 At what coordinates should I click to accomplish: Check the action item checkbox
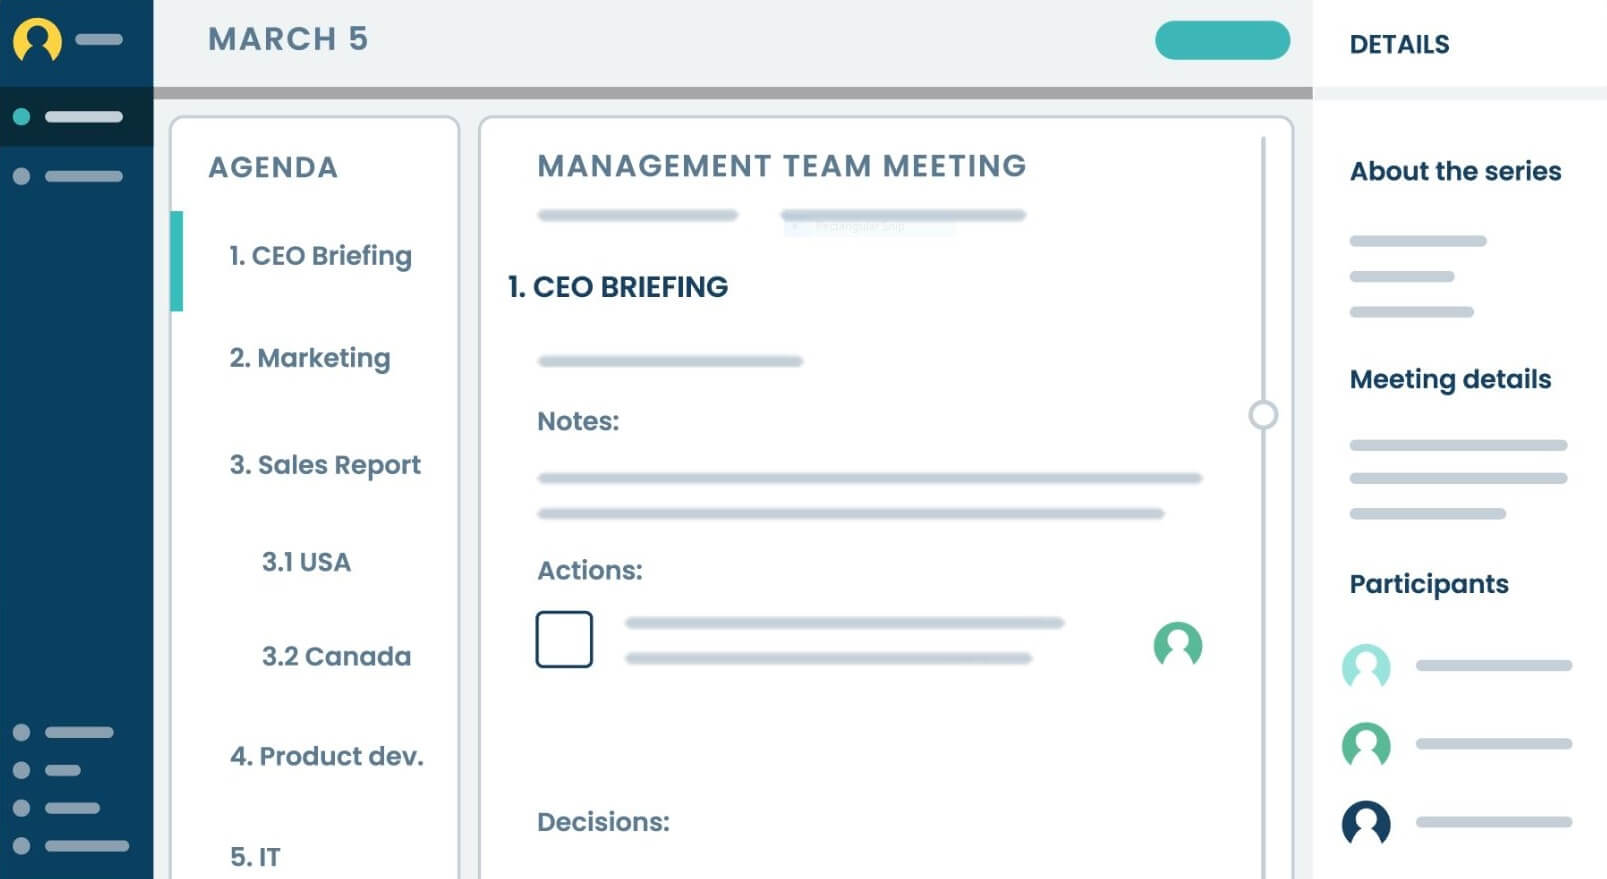(x=564, y=640)
